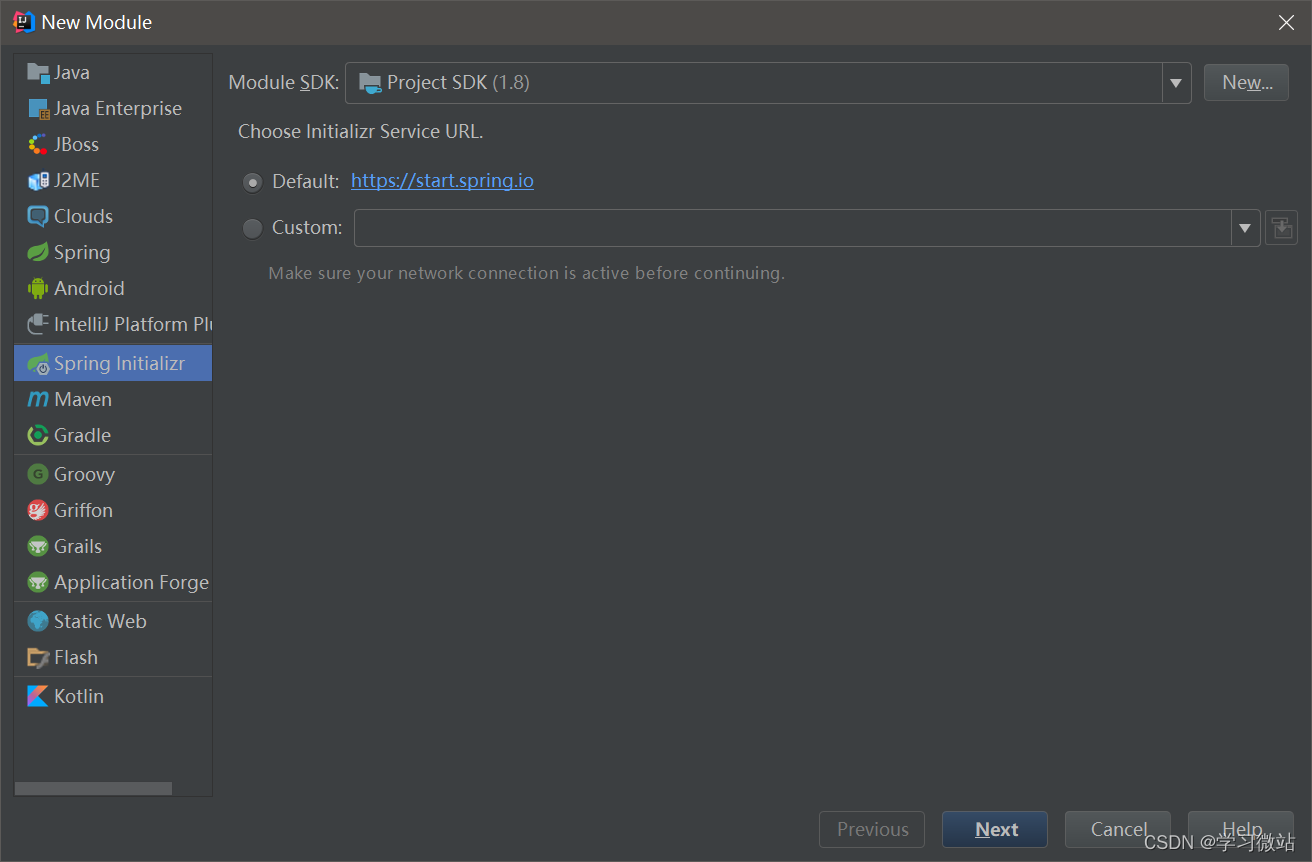Pick the Gradle module type label
This screenshot has height=862, width=1312.
pyautogui.click(x=82, y=435)
